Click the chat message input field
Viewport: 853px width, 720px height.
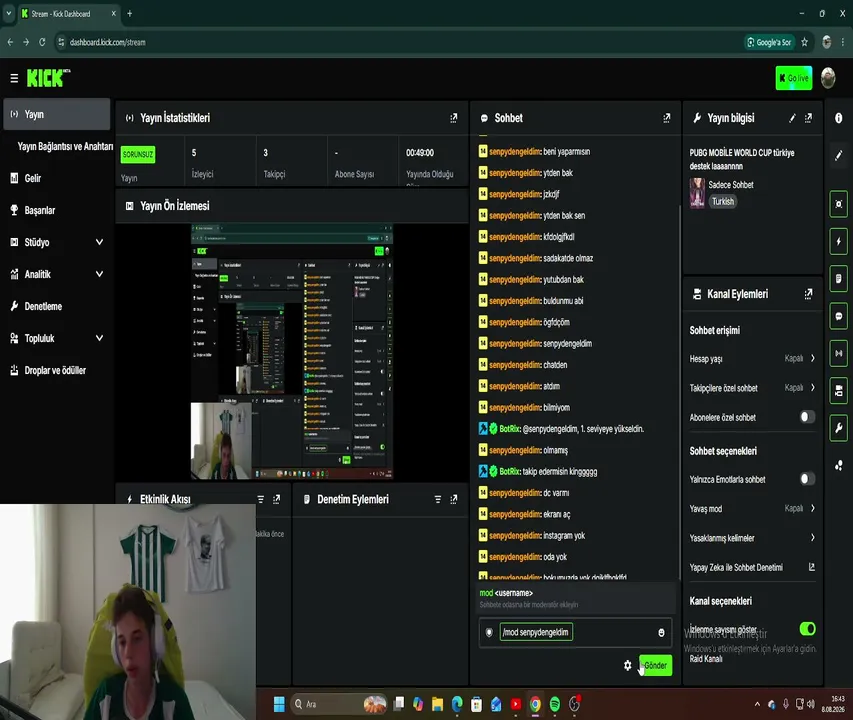575,632
